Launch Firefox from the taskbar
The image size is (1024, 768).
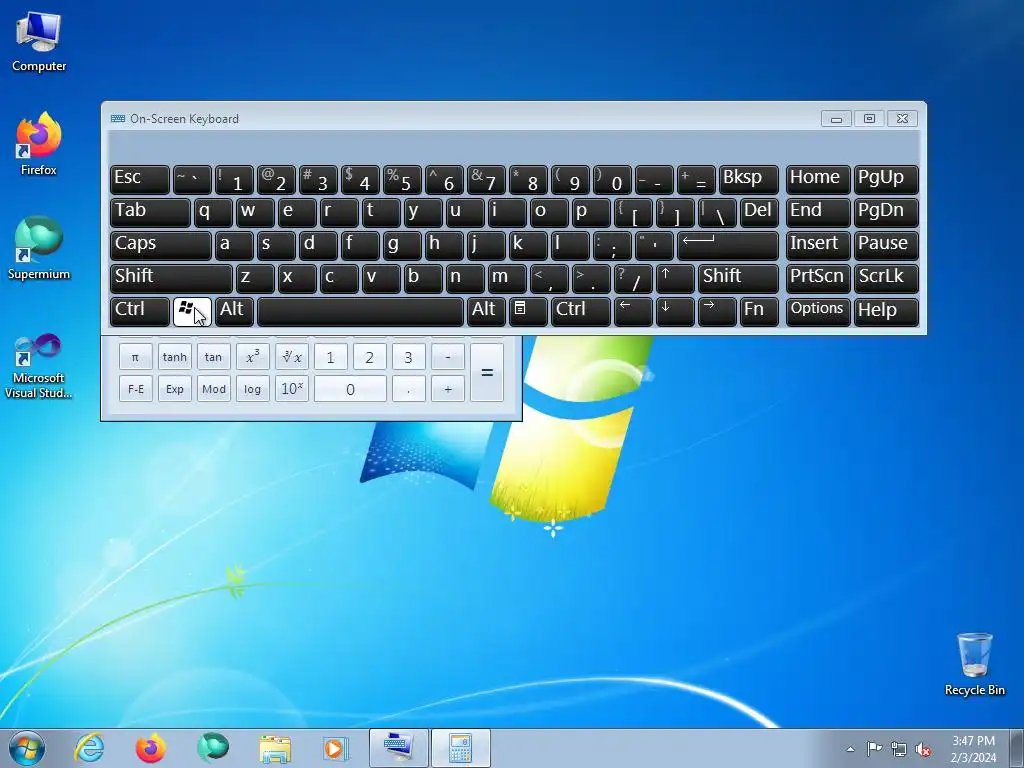151,748
